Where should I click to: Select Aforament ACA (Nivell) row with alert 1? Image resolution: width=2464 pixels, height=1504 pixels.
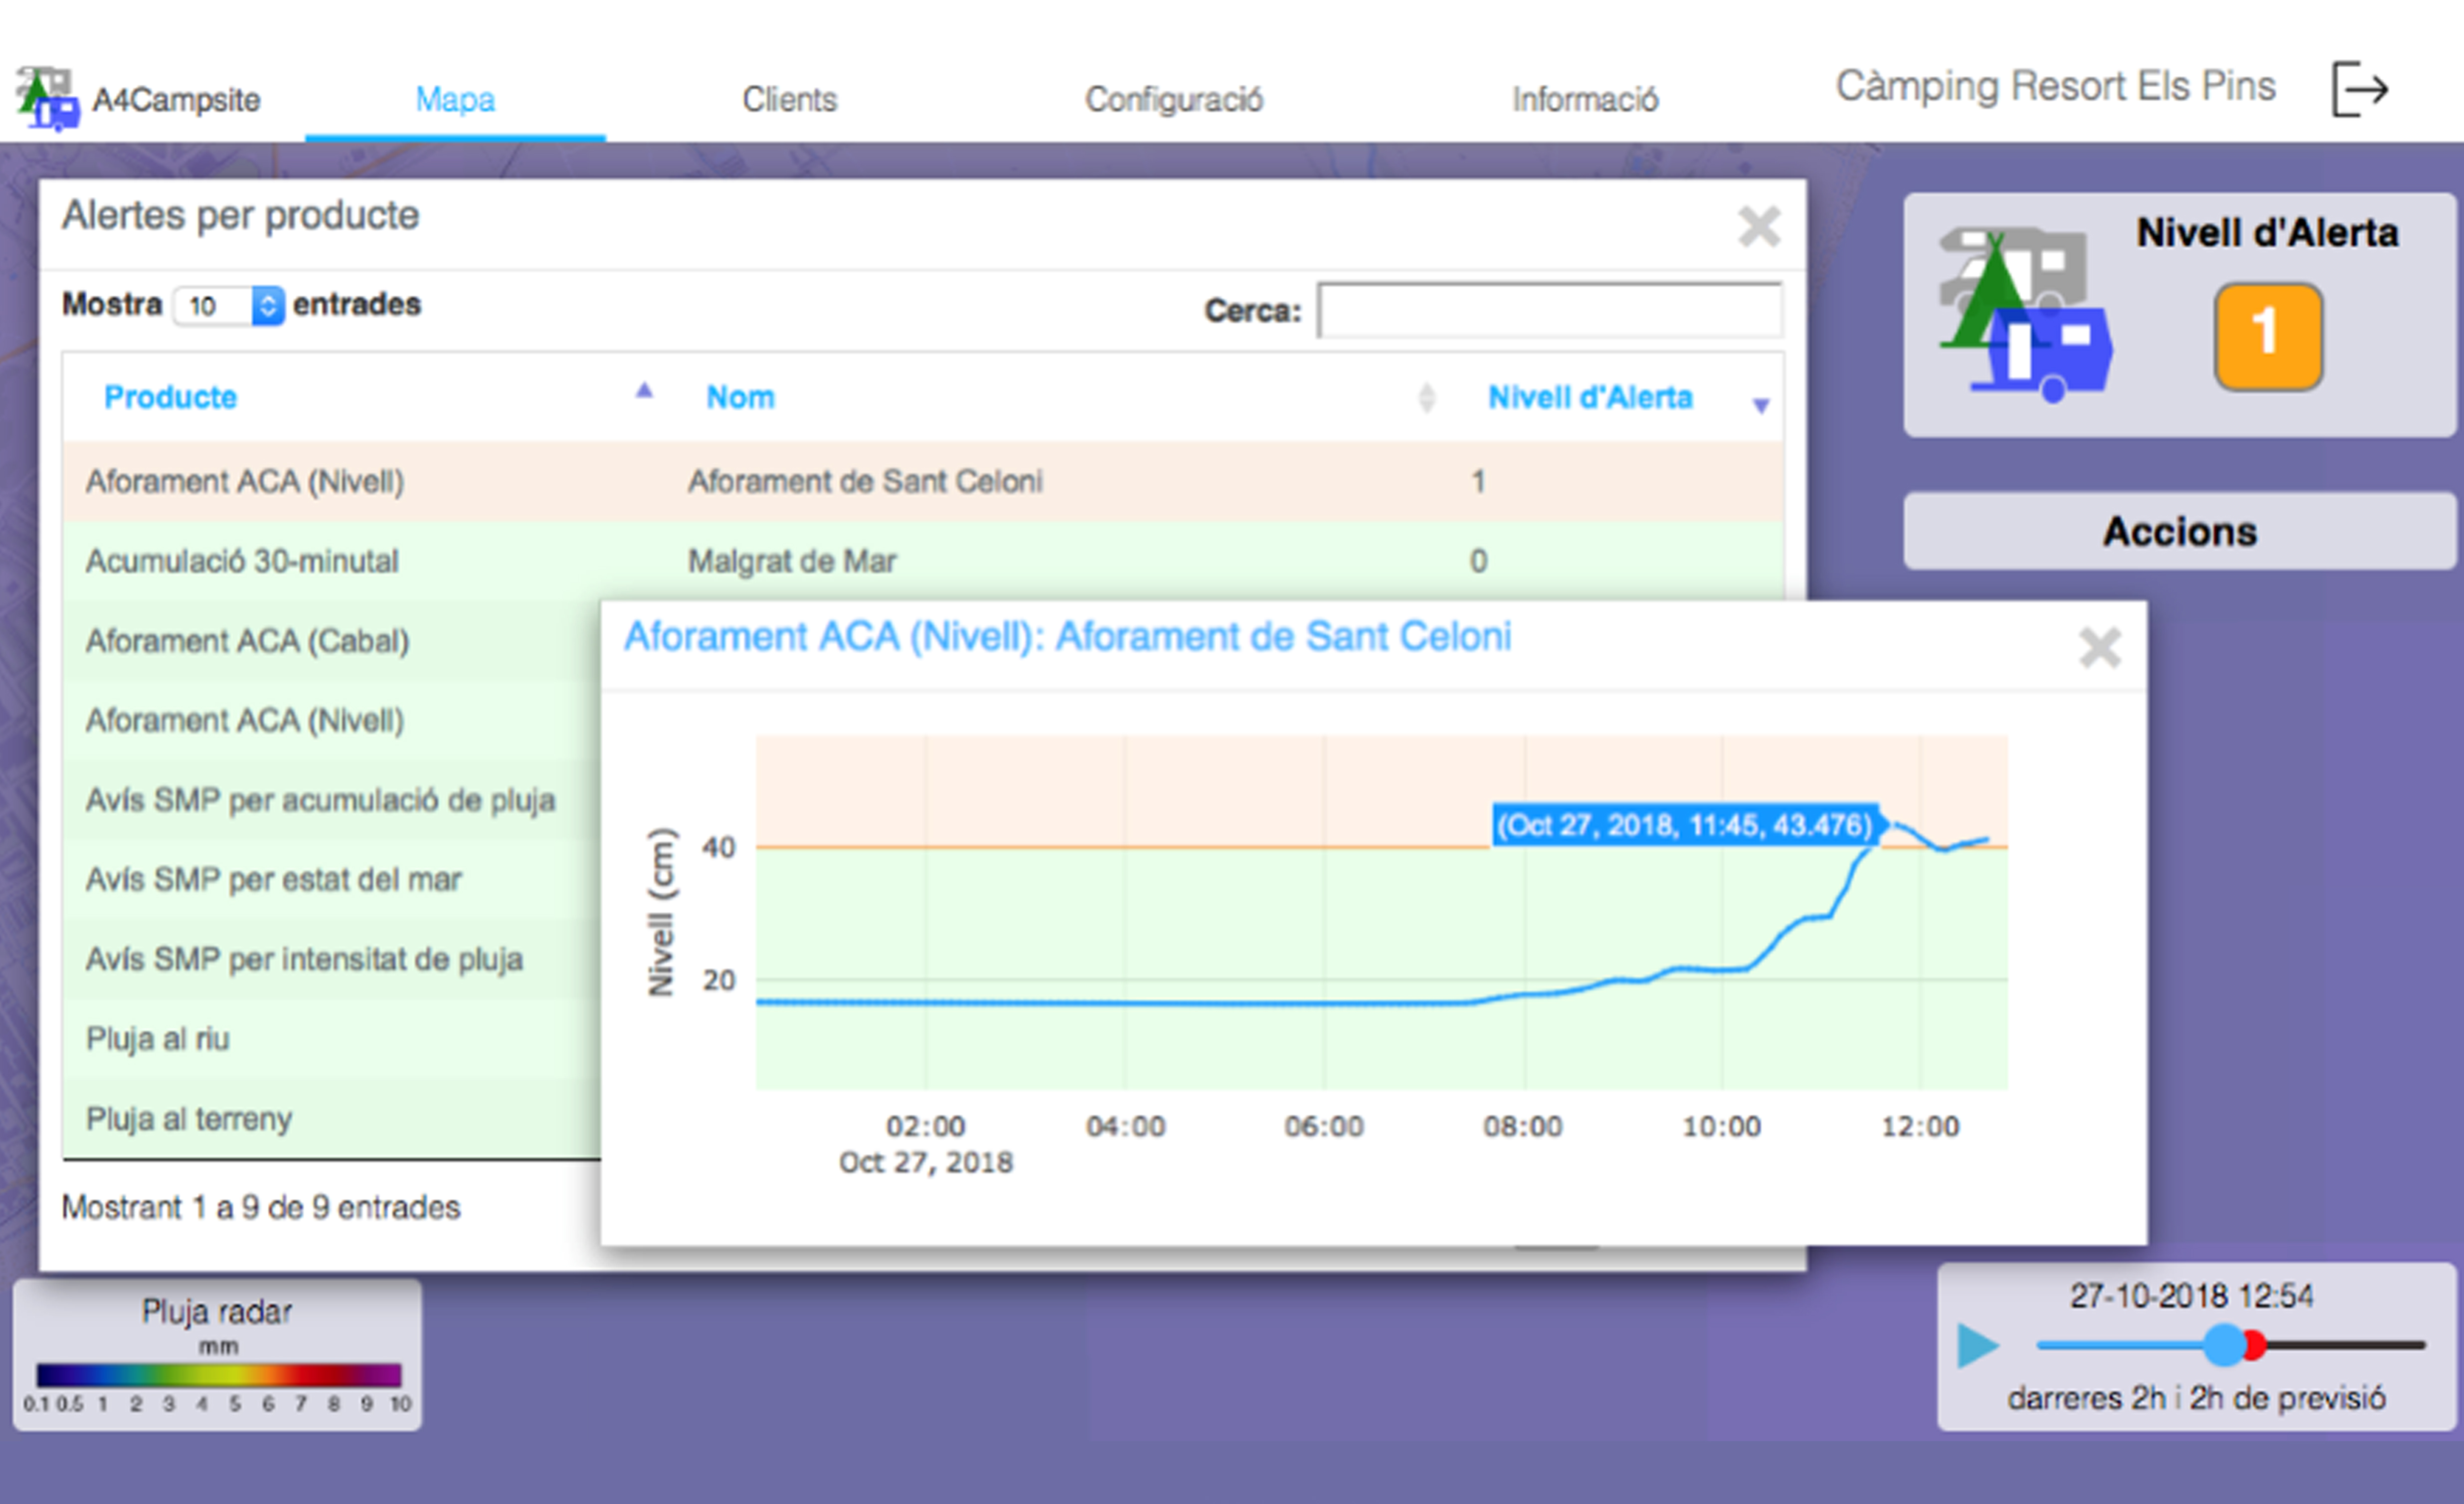pyautogui.click(x=923, y=481)
